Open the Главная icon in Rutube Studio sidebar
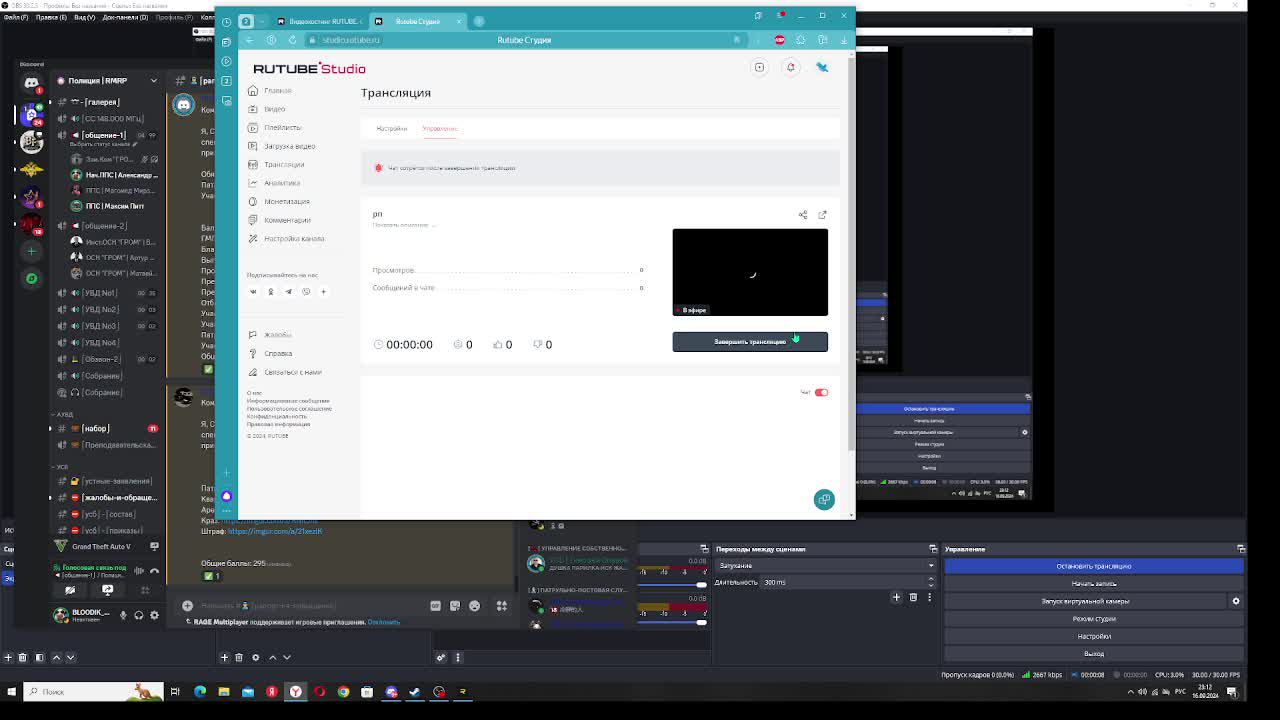1280x720 pixels. pyautogui.click(x=253, y=91)
